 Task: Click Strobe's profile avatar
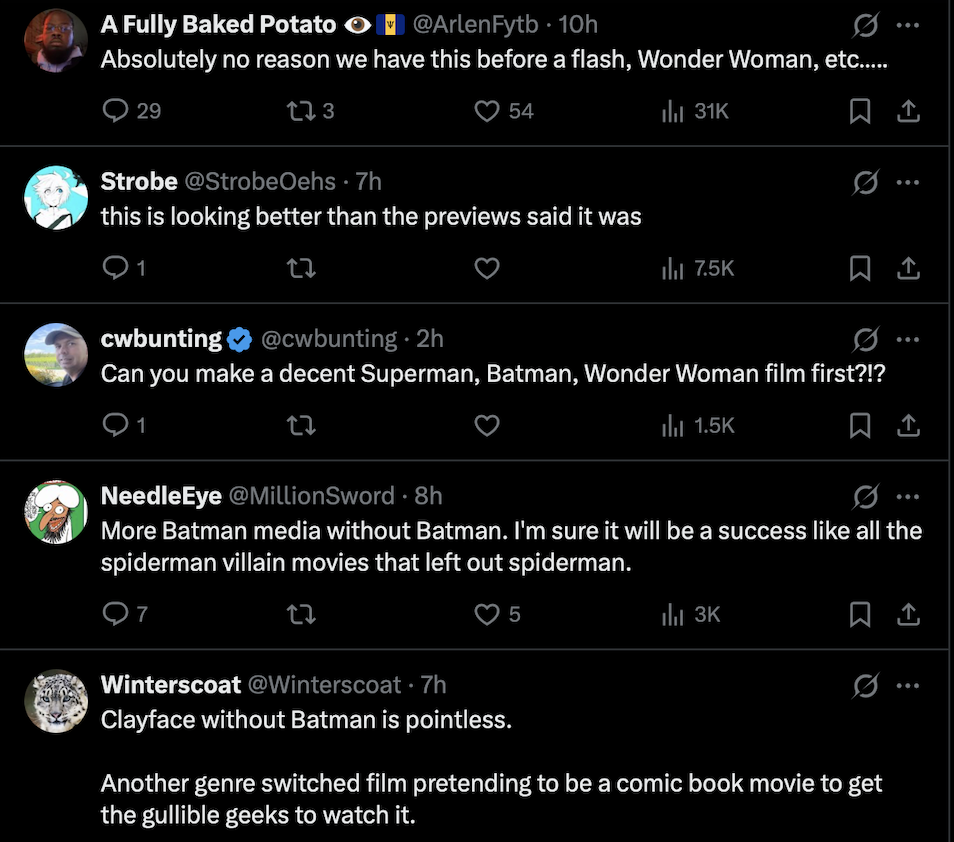tap(56, 197)
